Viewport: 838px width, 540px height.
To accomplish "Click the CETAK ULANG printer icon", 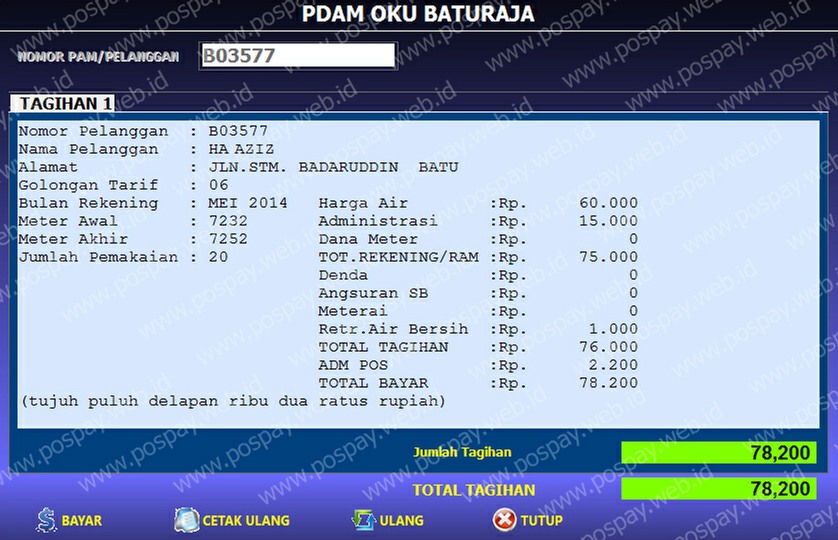I will pyautogui.click(x=187, y=520).
